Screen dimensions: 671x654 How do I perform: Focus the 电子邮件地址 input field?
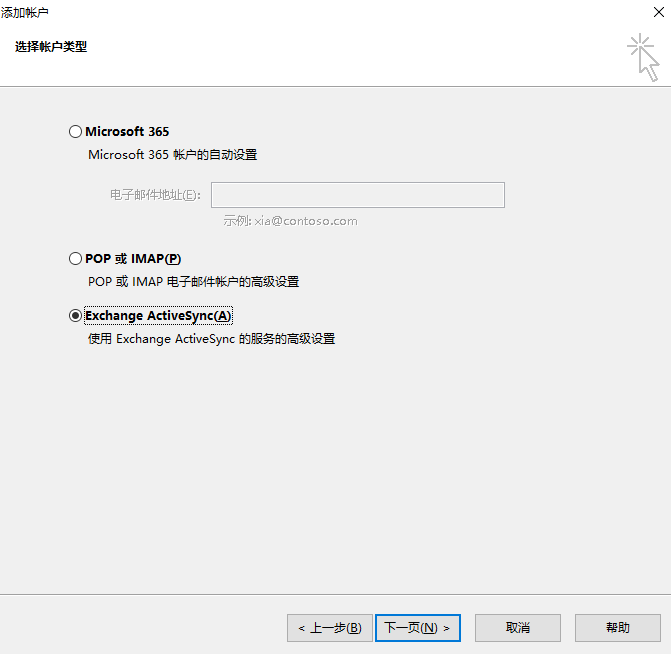tap(357, 195)
